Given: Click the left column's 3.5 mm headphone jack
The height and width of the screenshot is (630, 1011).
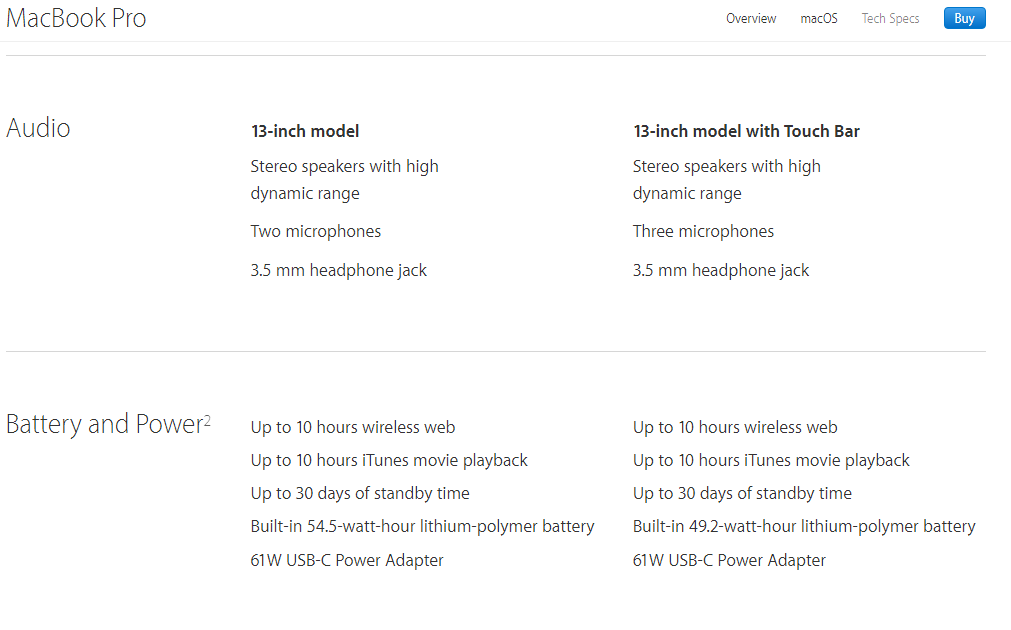Looking at the screenshot, I should point(339,270).
